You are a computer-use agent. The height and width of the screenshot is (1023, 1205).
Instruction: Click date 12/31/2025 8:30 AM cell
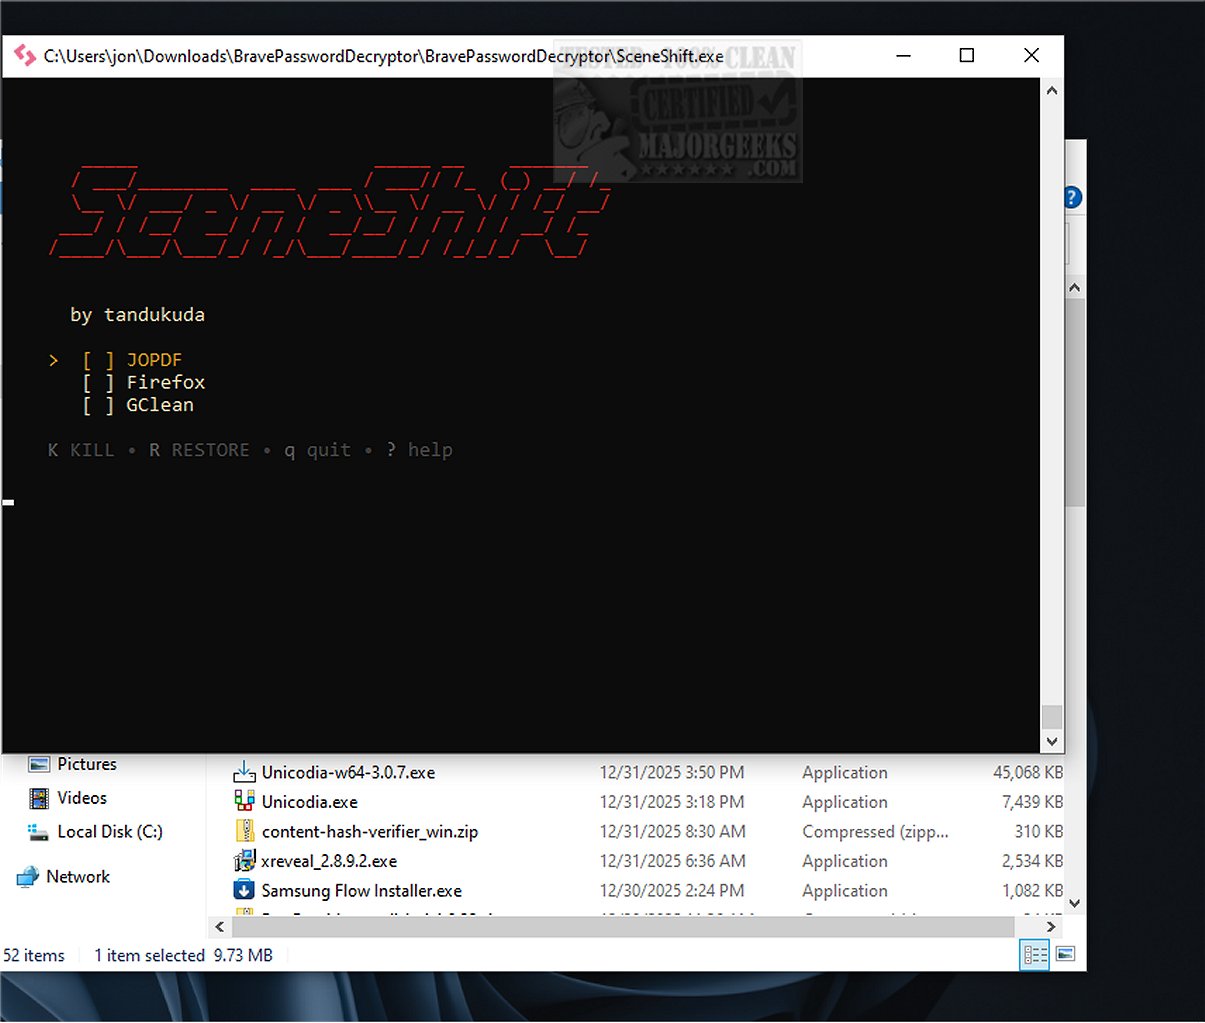673,832
